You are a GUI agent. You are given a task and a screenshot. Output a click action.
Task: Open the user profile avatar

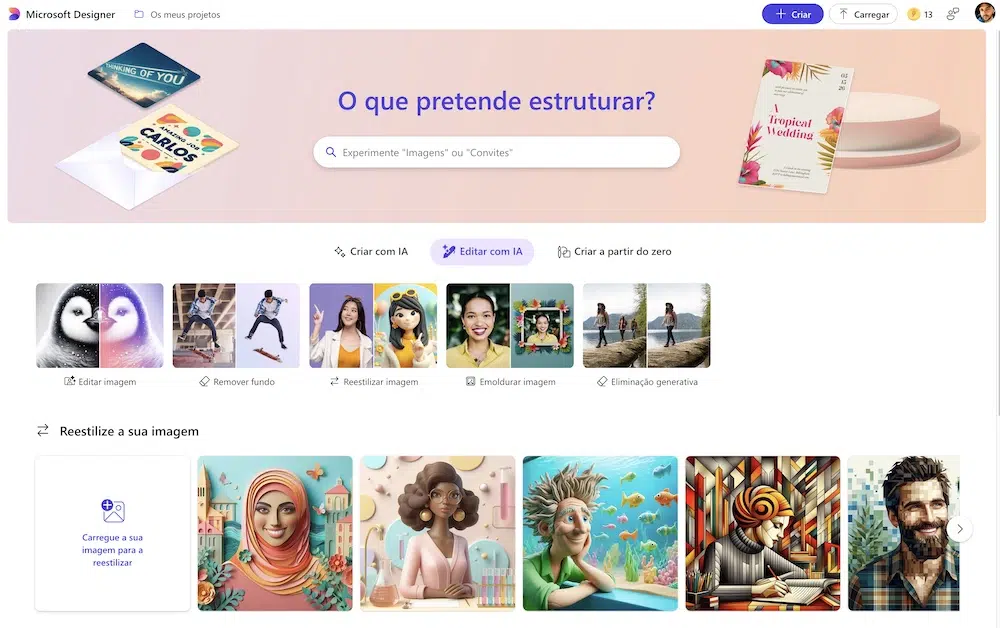coord(985,13)
